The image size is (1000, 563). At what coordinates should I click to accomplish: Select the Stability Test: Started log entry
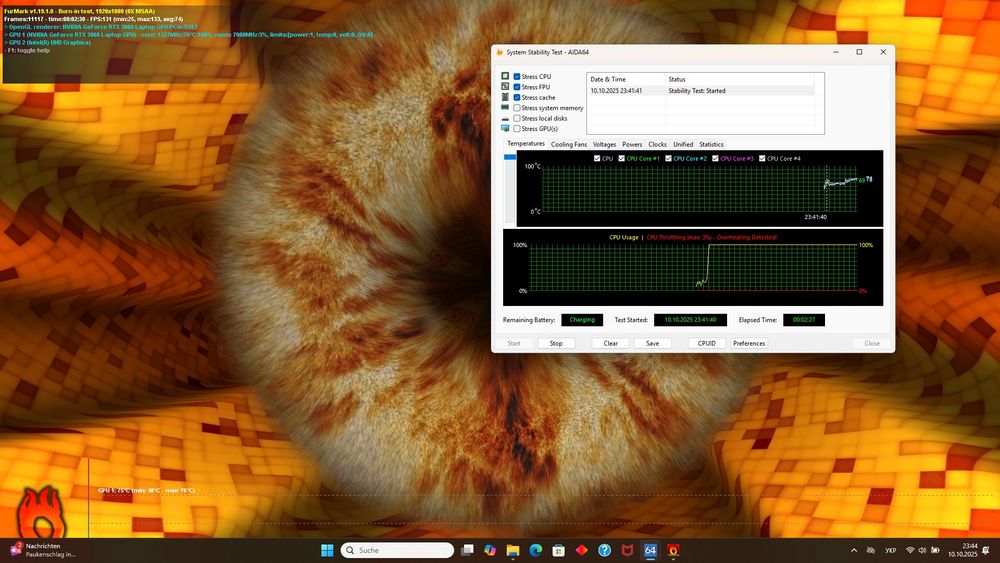(700, 91)
